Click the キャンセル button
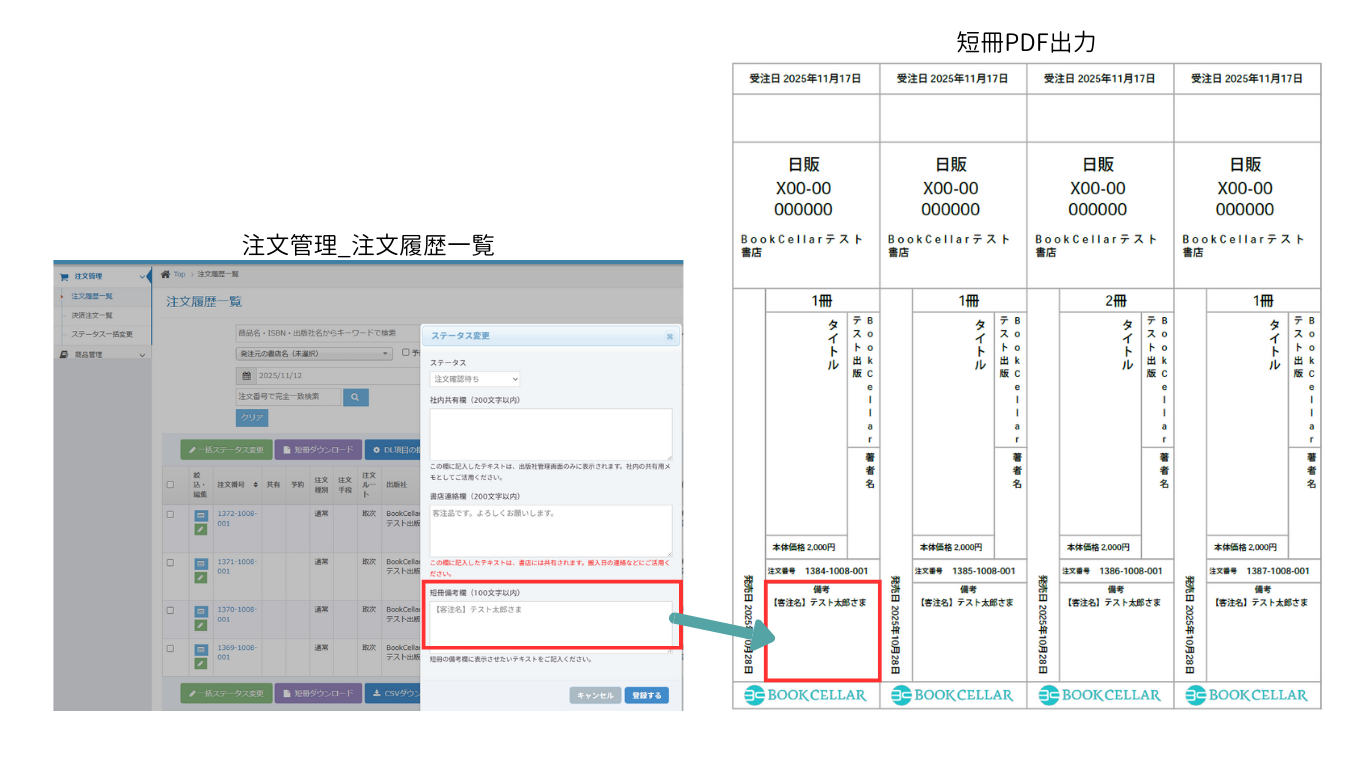 pyautogui.click(x=595, y=695)
